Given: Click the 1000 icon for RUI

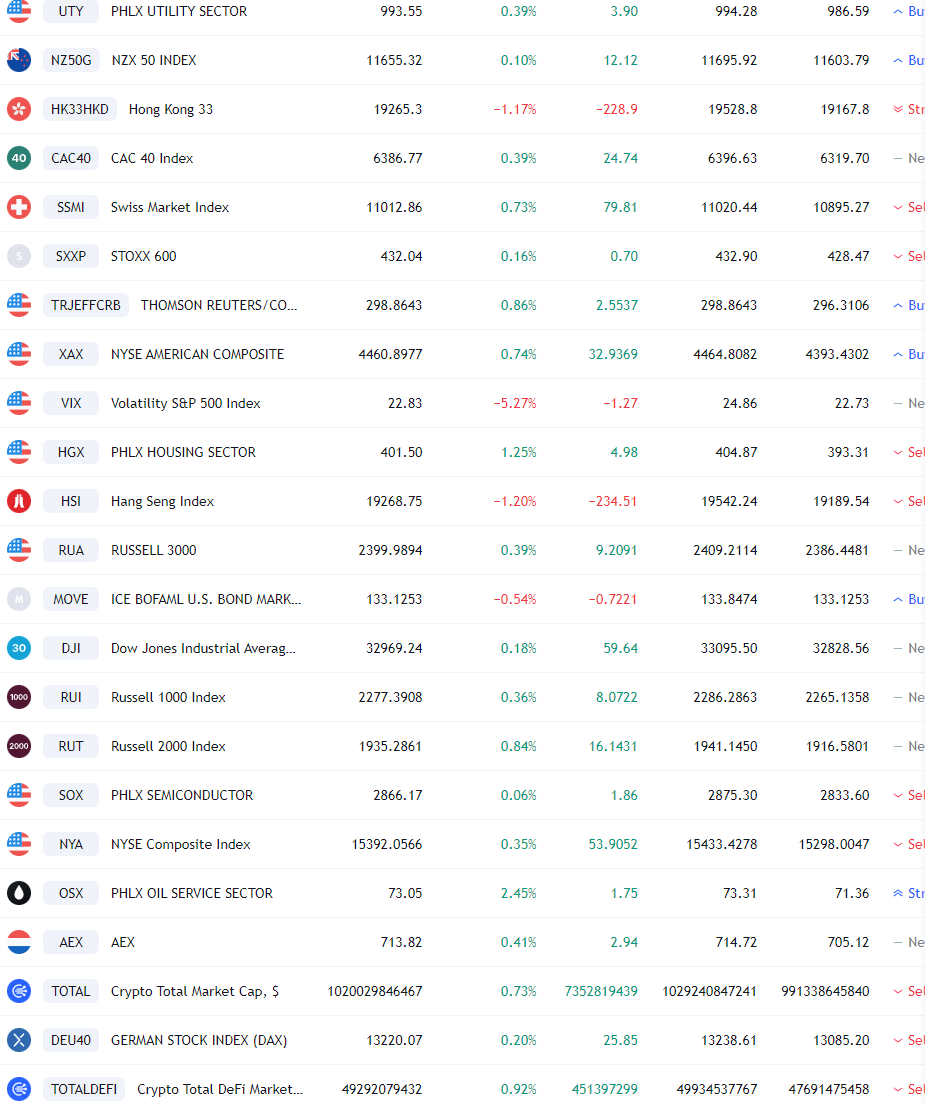Looking at the screenshot, I should pyautogui.click(x=19, y=697).
